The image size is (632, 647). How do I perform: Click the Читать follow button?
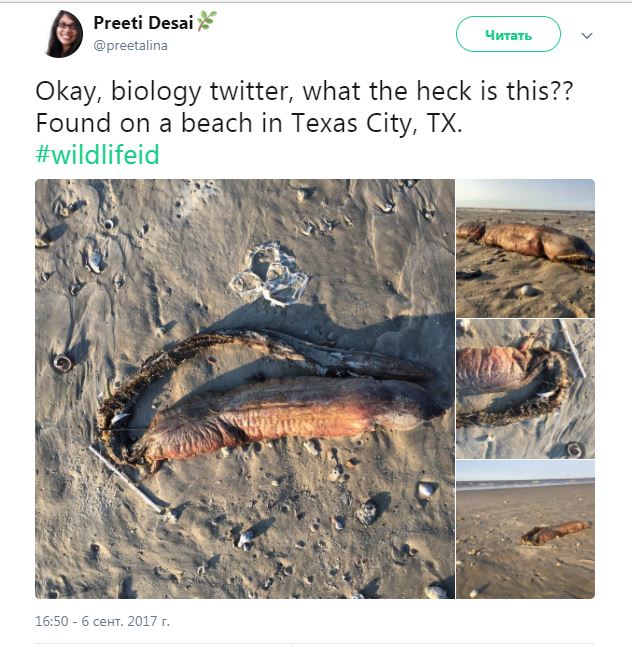pyautogui.click(x=508, y=35)
